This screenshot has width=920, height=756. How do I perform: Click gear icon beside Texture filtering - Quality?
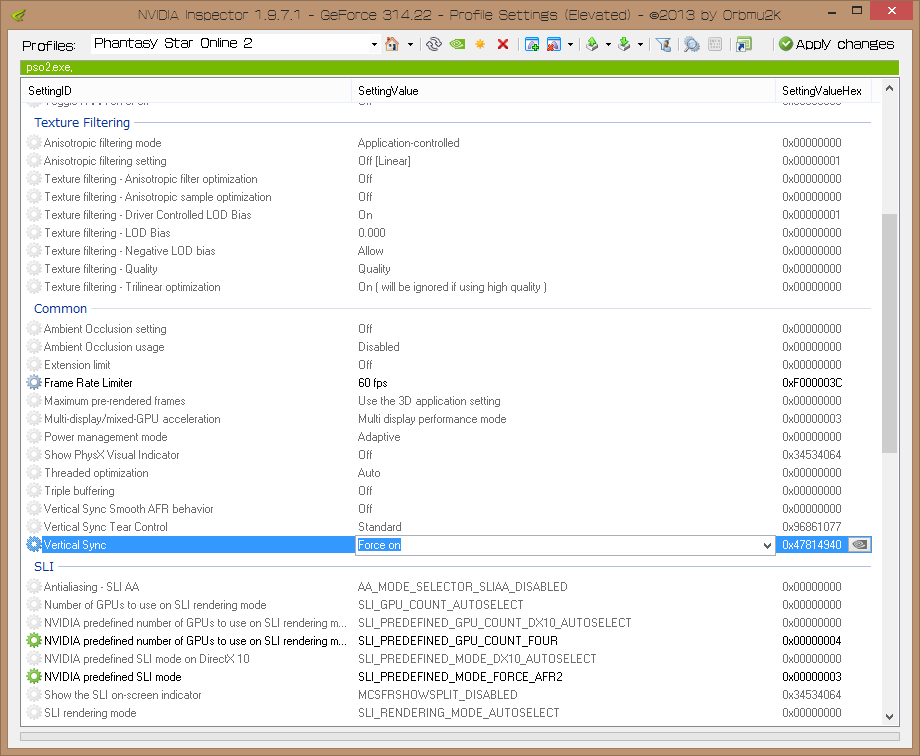tap(34, 269)
